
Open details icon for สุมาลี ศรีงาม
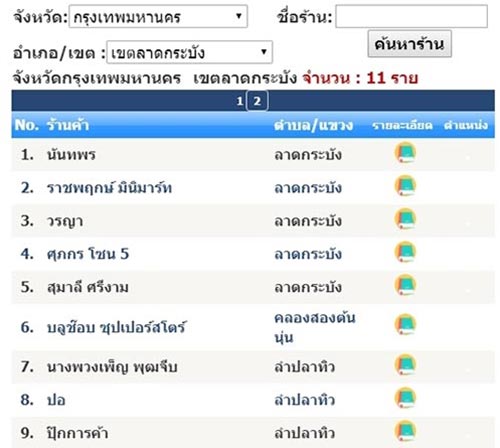click(x=405, y=285)
